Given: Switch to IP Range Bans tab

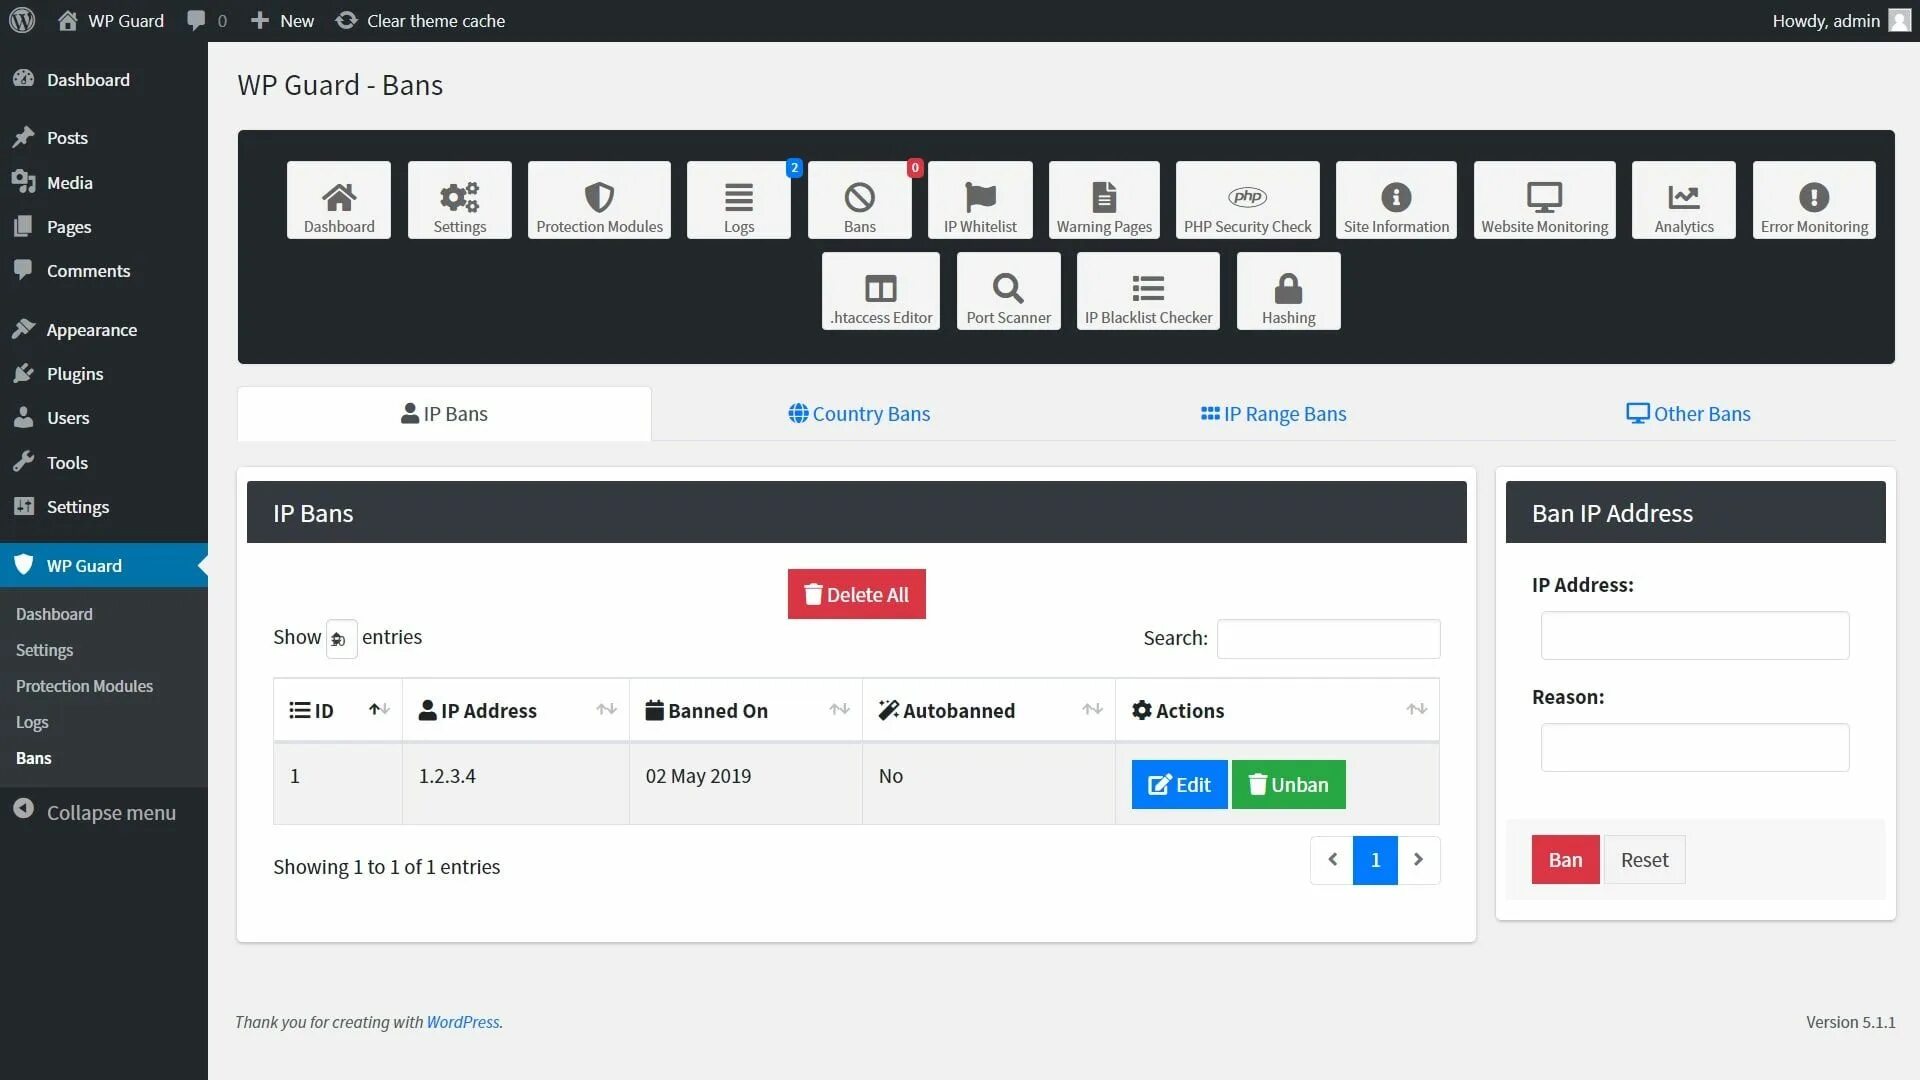Looking at the screenshot, I should [1273, 413].
